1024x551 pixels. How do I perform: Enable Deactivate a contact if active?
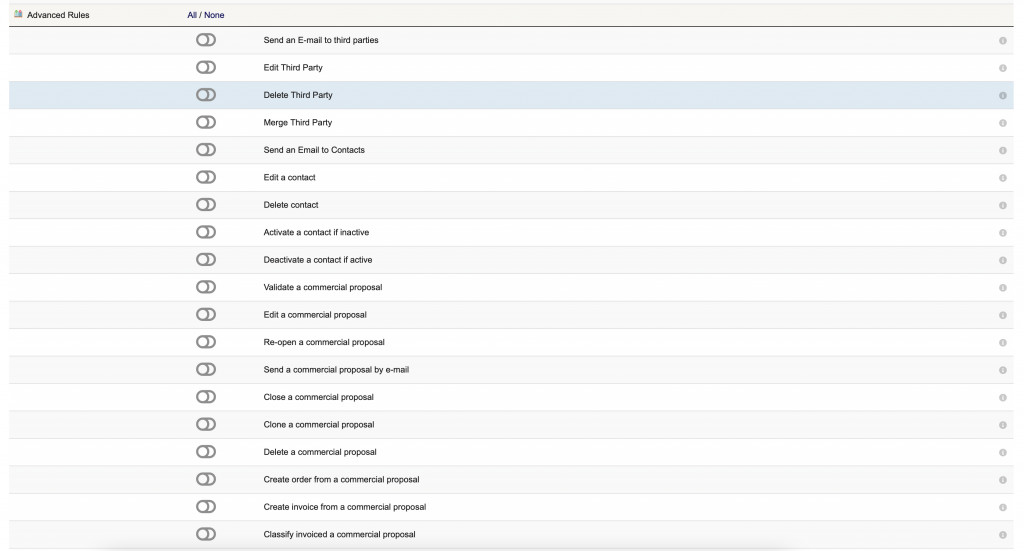(206, 260)
